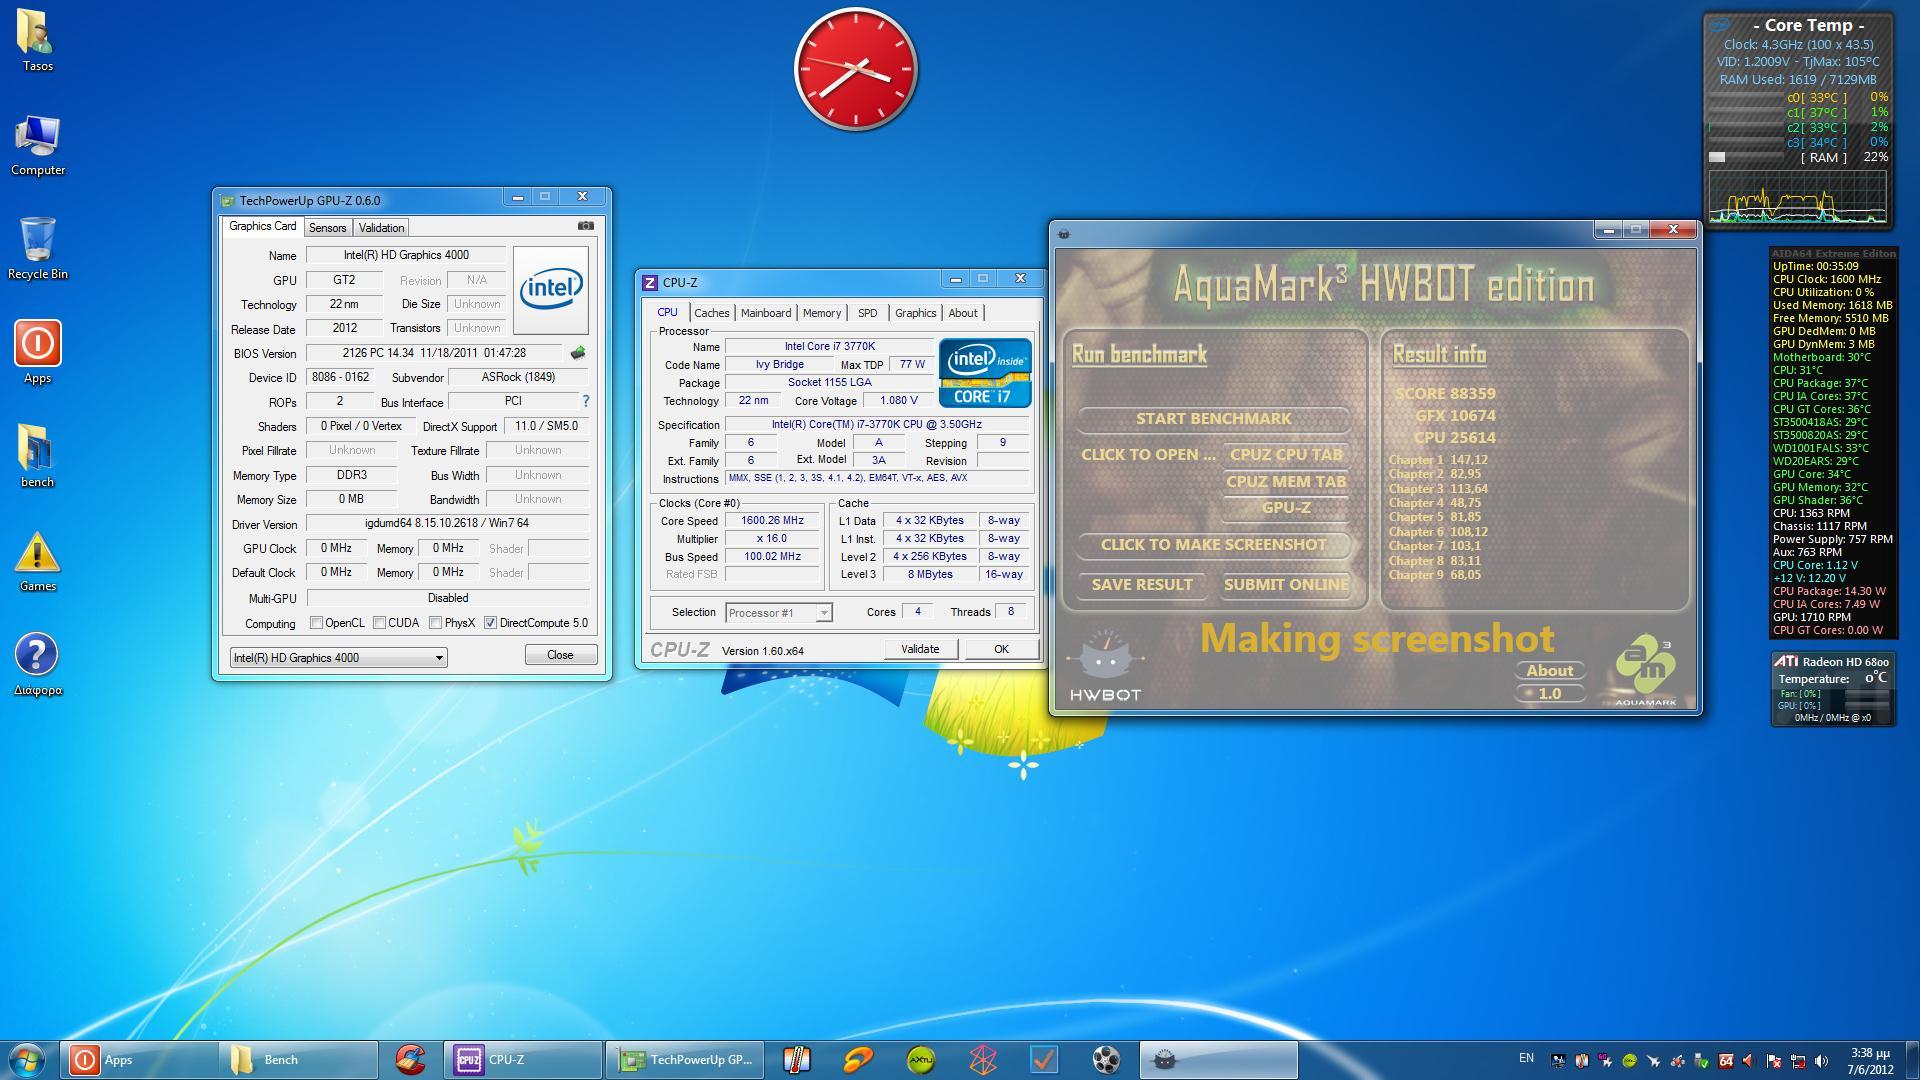This screenshot has height=1080, width=1920.
Task: Open the Games desktop icon
Action: point(37,561)
